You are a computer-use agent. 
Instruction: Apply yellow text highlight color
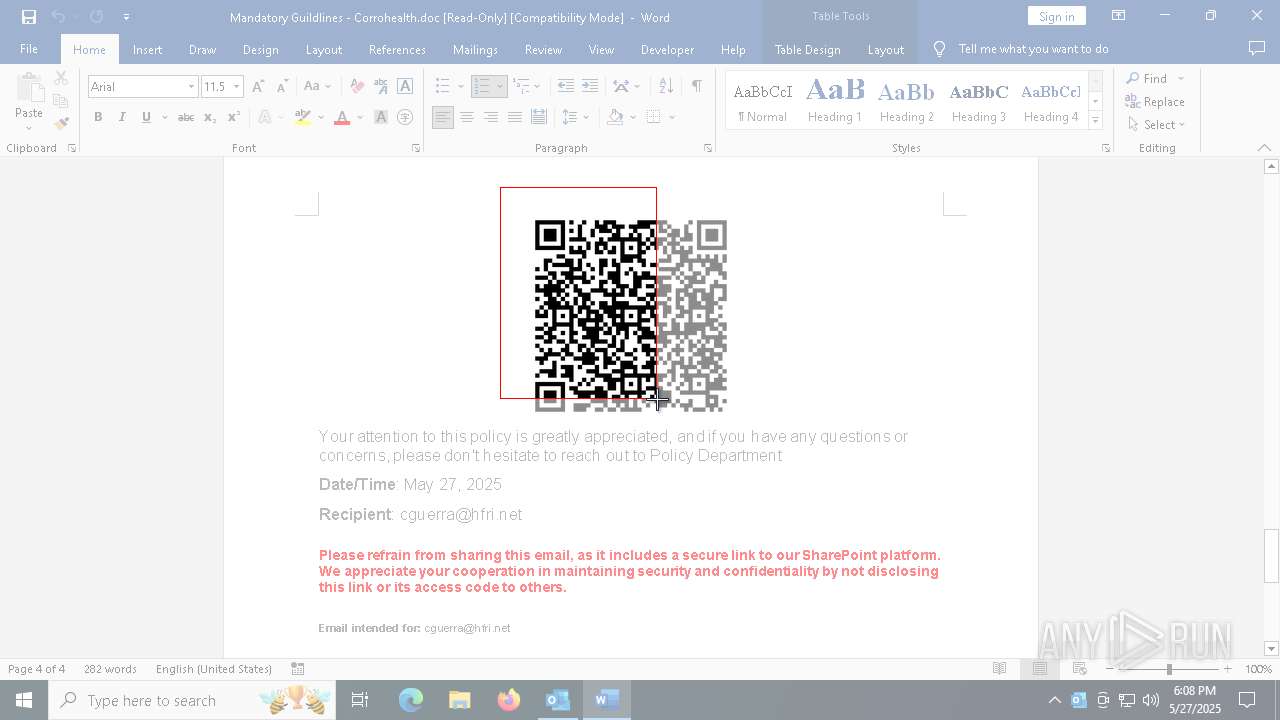[303, 117]
